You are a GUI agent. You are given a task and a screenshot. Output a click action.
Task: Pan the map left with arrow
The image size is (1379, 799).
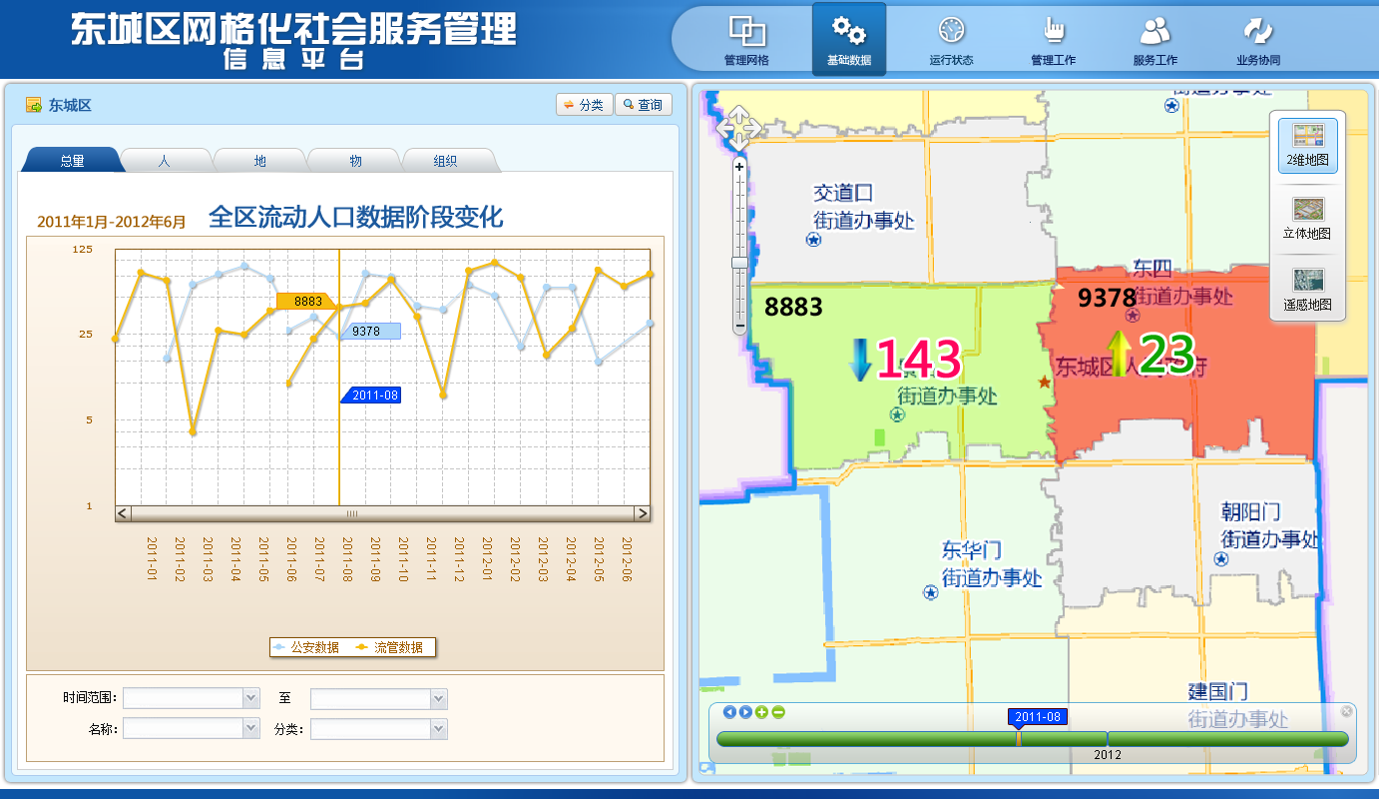(724, 129)
